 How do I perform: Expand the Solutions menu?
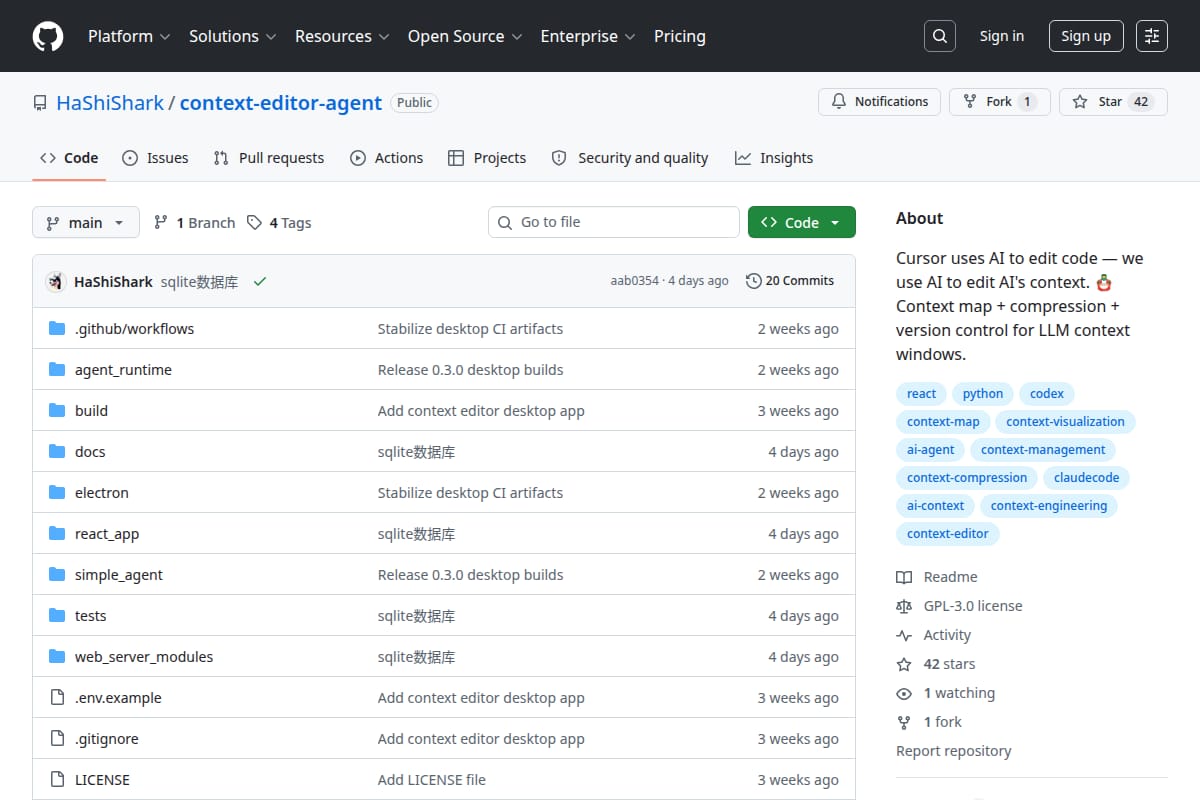tap(231, 36)
